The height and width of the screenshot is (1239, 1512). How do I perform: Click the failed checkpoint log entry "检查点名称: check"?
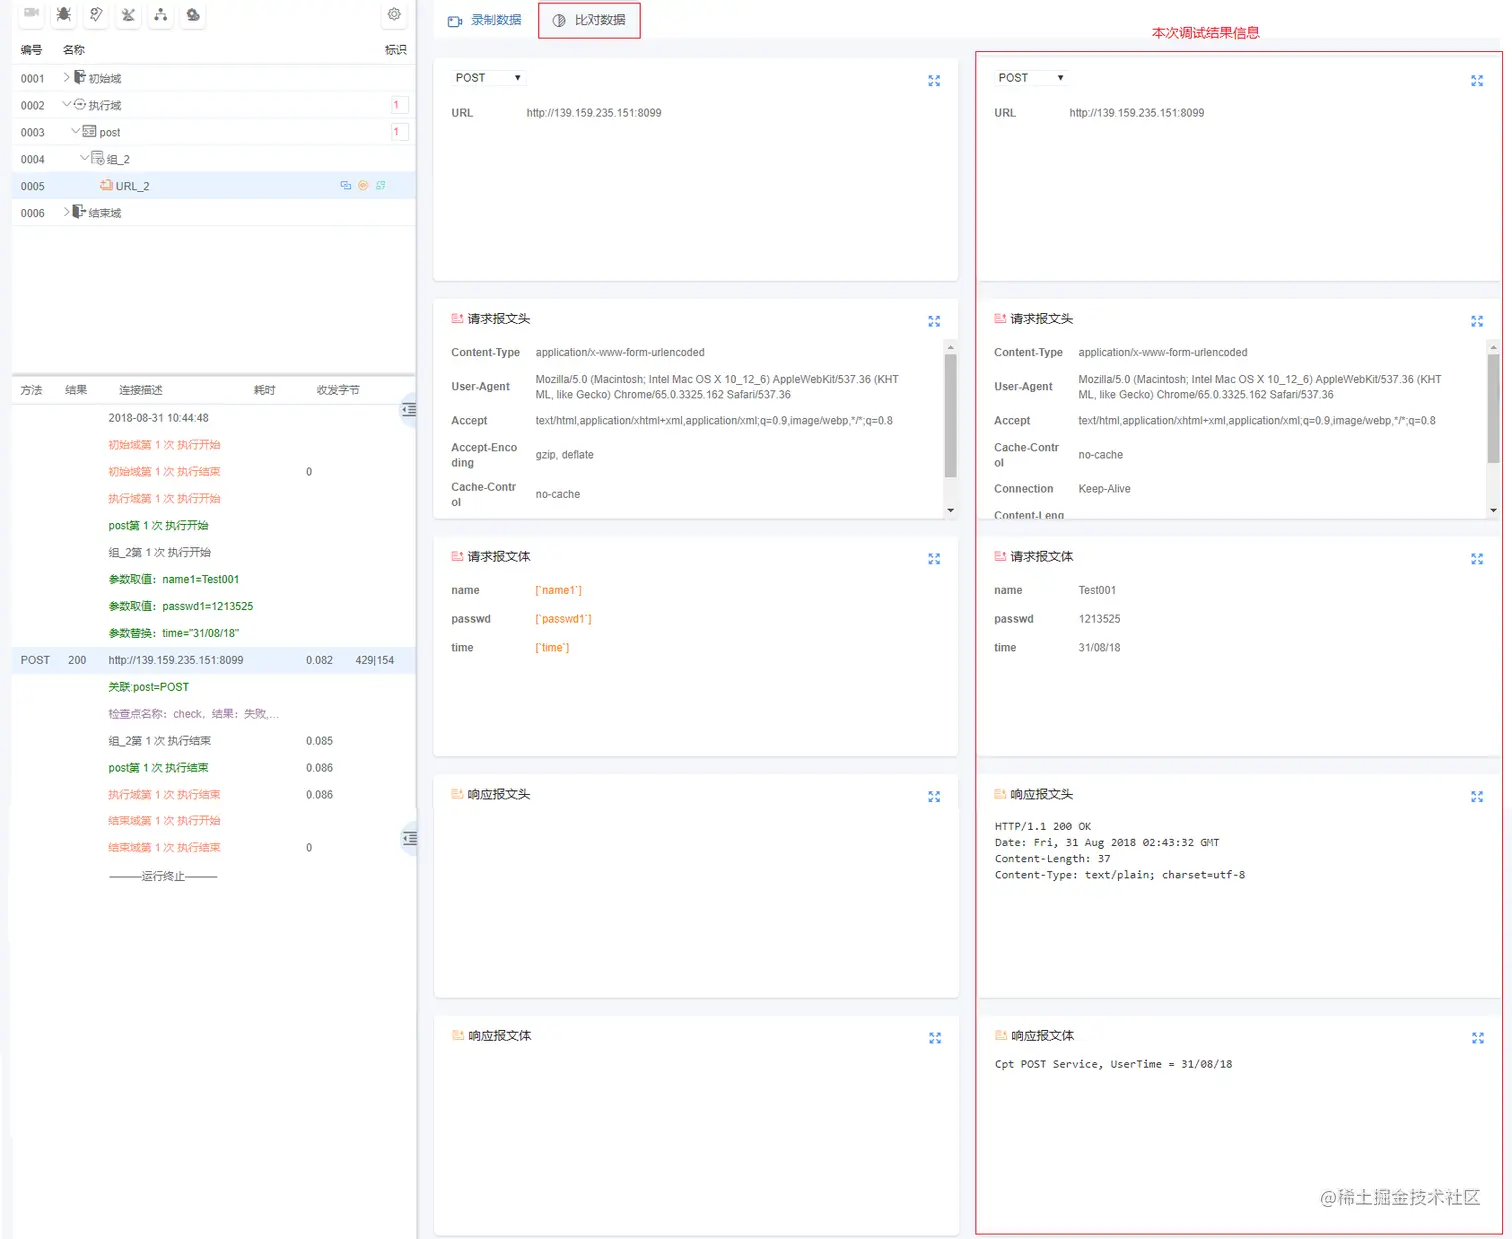(x=194, y=714)
